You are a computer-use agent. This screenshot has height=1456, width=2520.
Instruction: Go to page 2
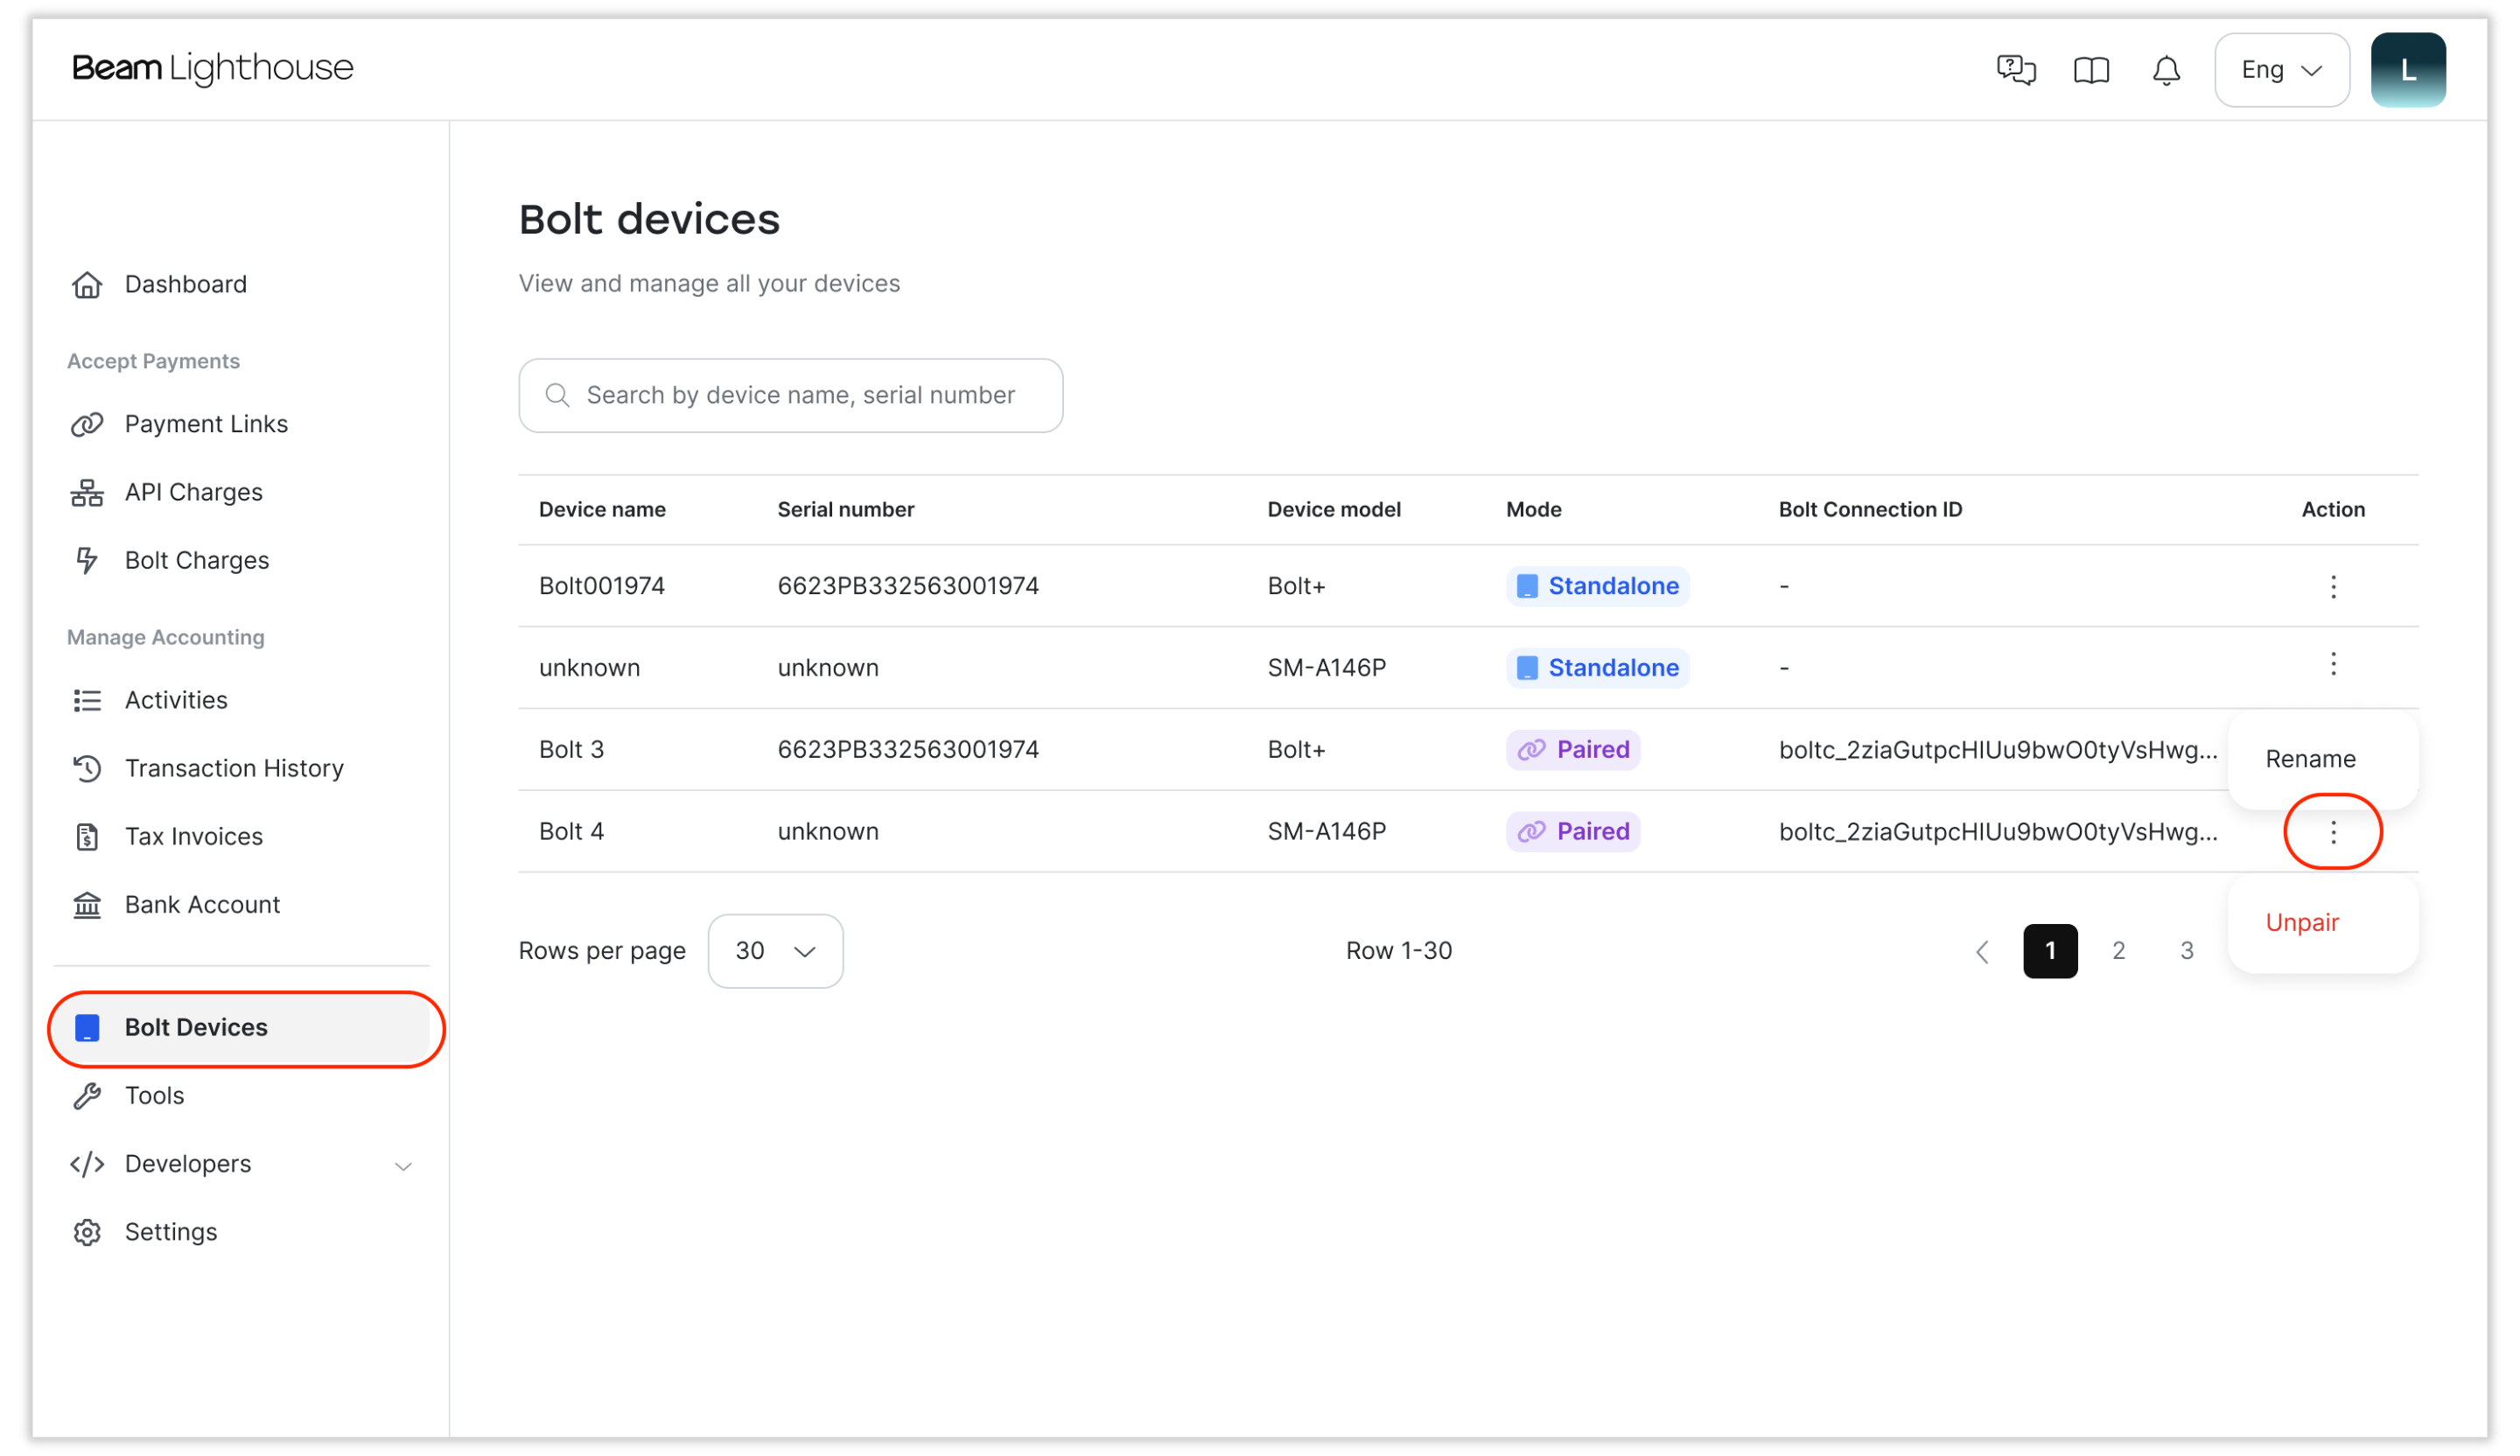2118,951
